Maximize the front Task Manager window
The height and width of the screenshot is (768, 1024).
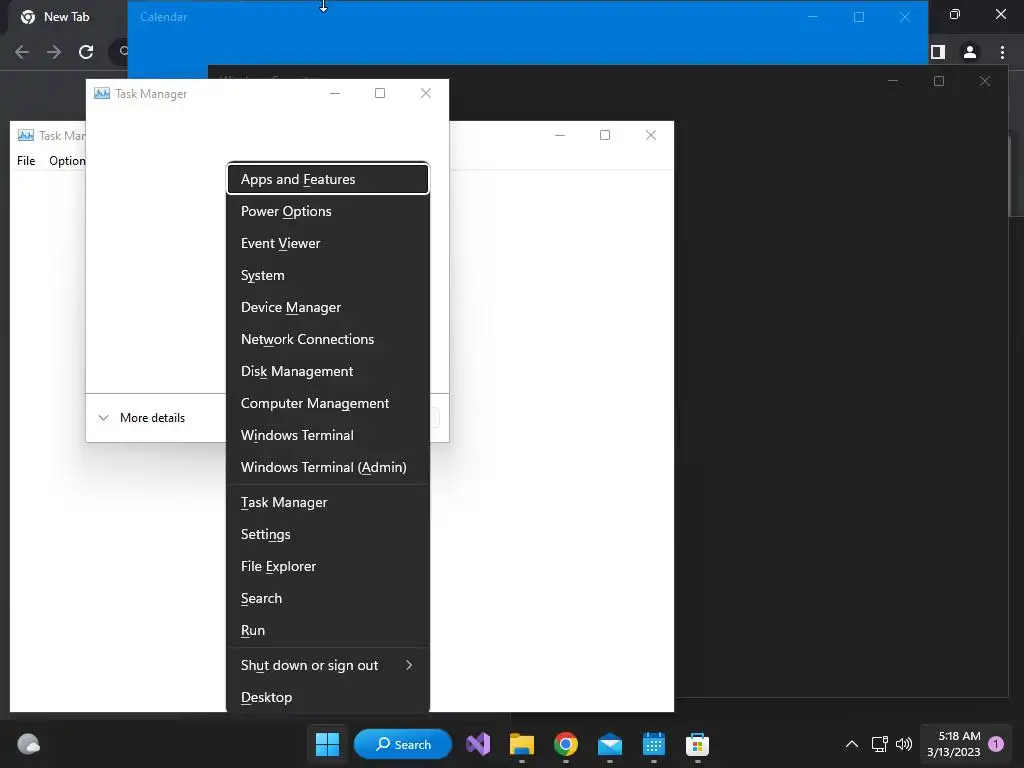tap(380, 93)
